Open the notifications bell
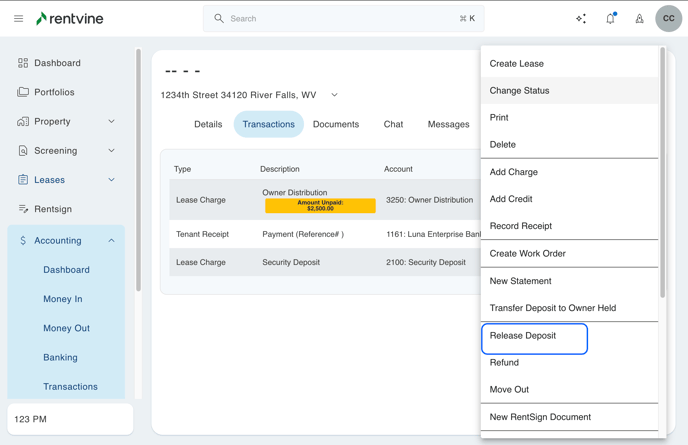The height and width of the screenshot is (445, 688). pos(610,19)
